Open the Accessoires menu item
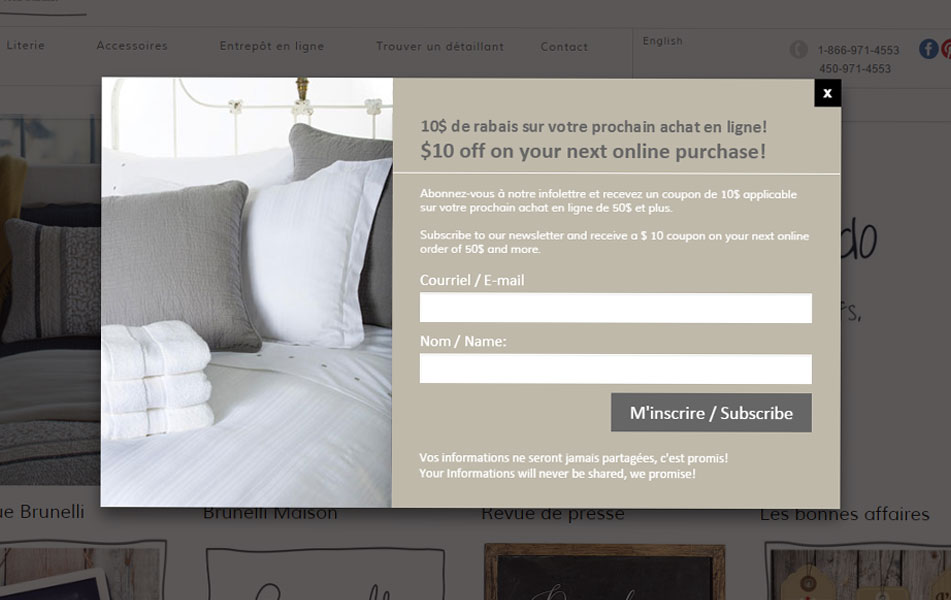The image size is (951, 600). pyautogui.click(x=132, y=46)
